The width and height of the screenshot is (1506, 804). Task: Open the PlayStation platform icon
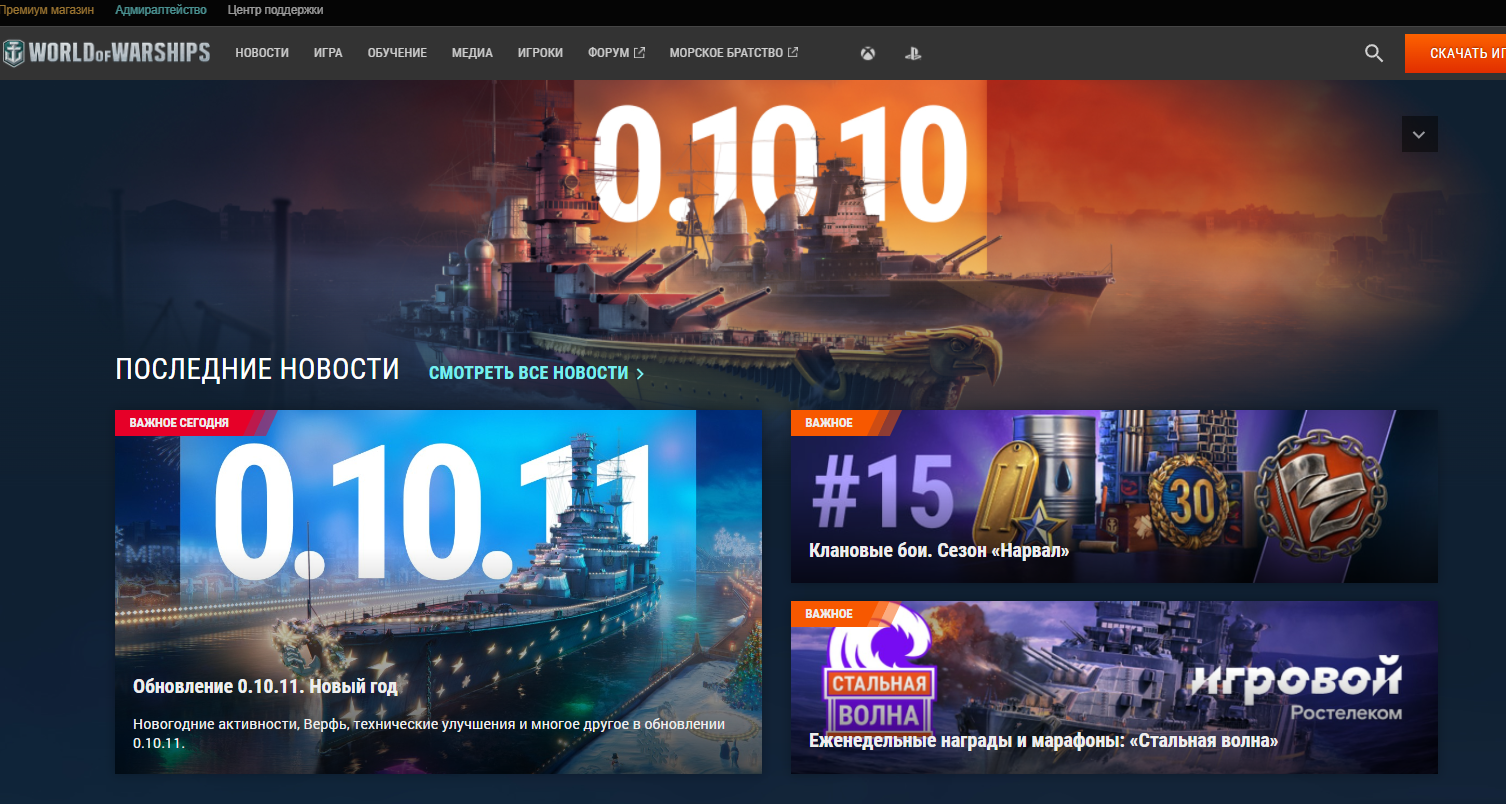[x=913, y=53]
